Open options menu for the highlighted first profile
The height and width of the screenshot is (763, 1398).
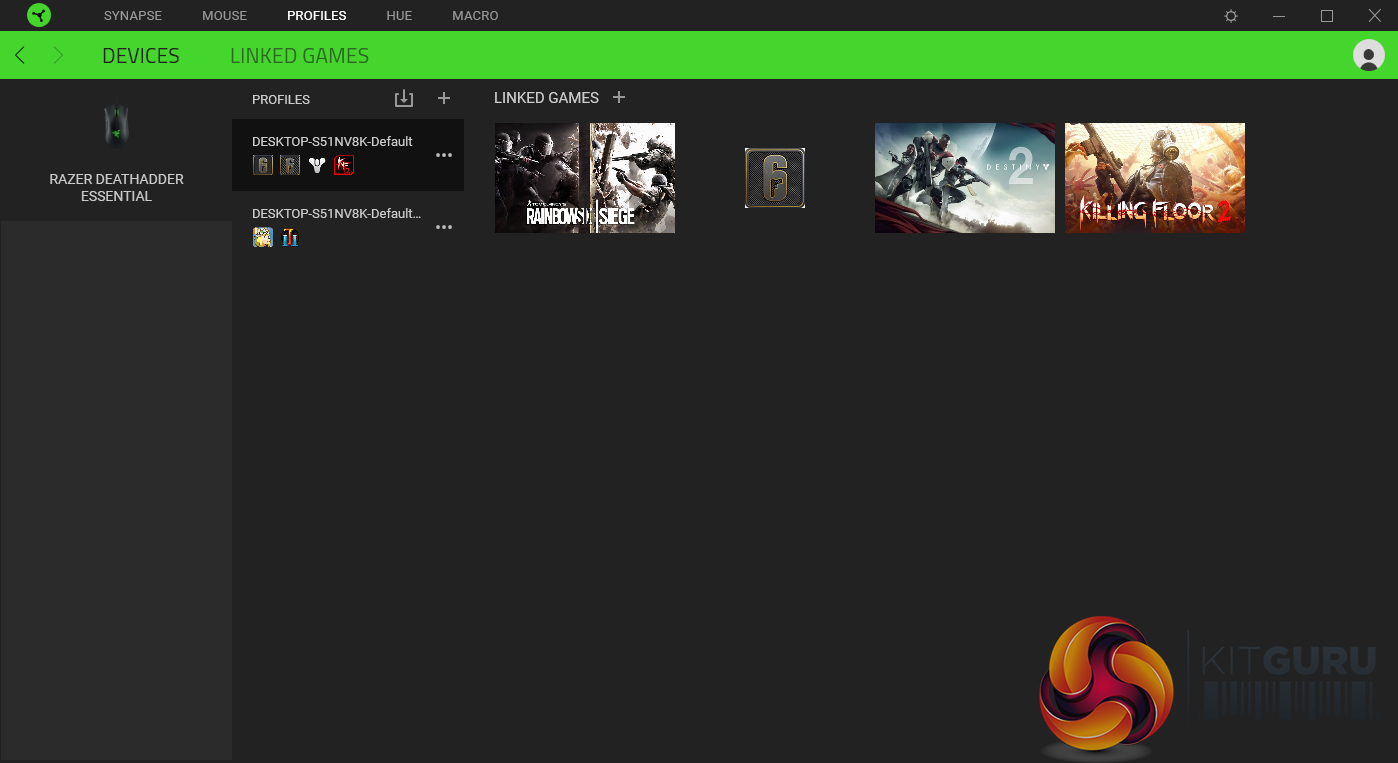[x=444, y=155]
